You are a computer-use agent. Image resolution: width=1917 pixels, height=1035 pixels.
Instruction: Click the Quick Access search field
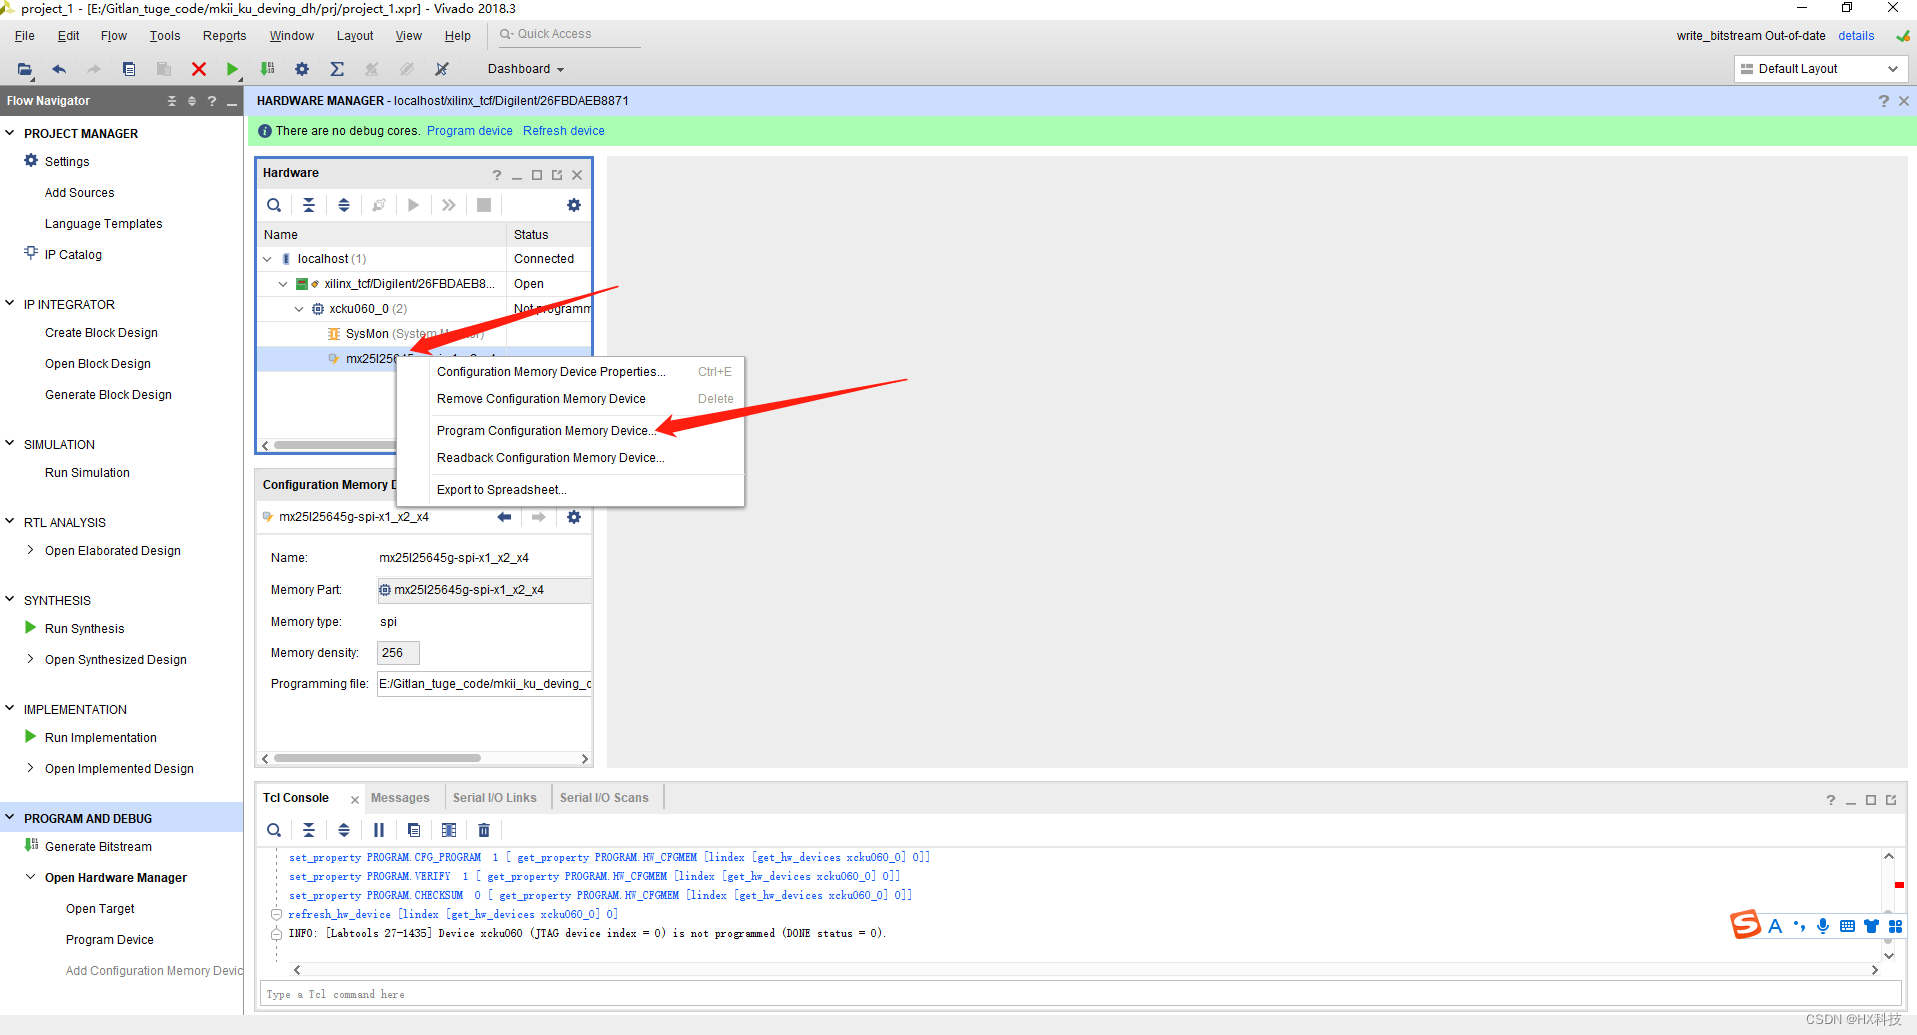pyautogui.click(x=568, y=34)
